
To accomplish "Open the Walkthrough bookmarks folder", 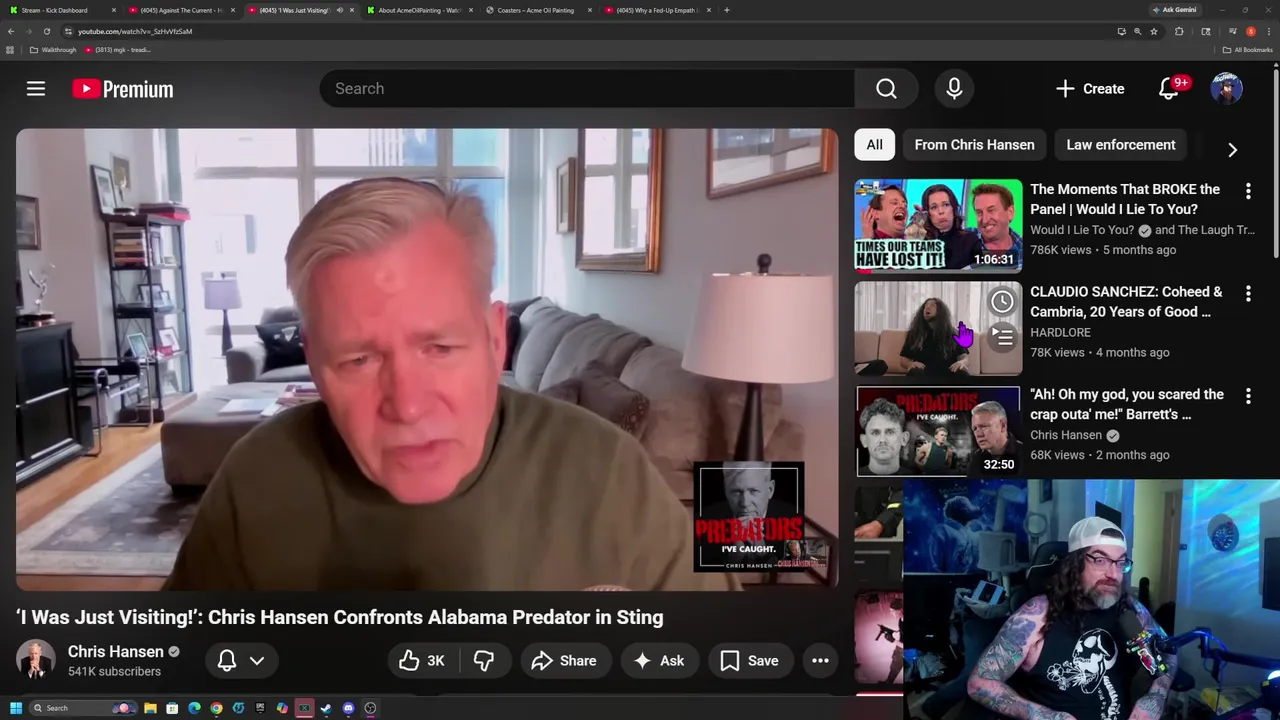I will click(x=53, y=50).
